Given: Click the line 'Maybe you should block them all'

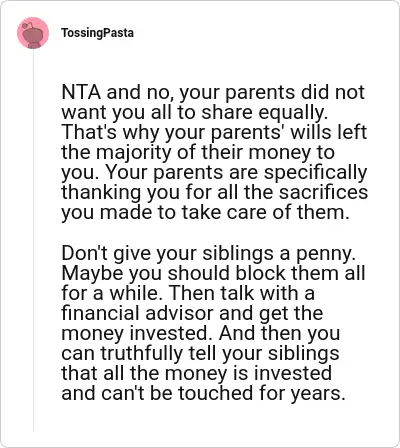Looking at the screenshot, I should 213,273.
